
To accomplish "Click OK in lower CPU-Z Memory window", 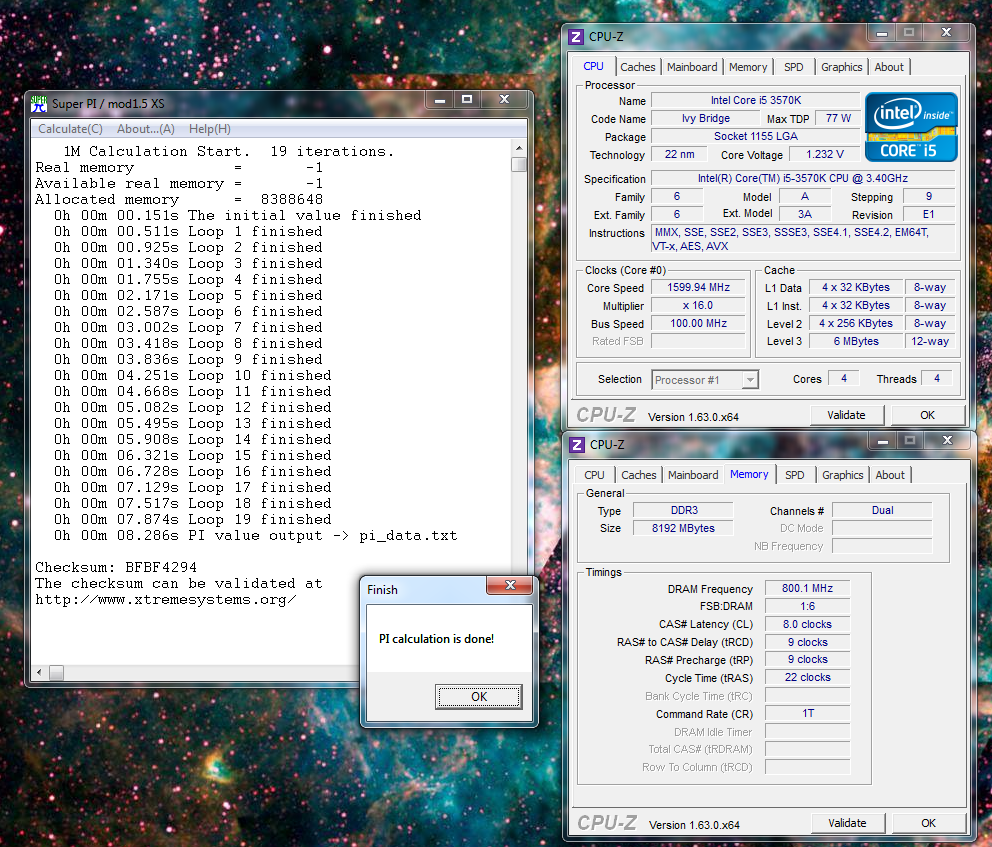I will (x=928, y=823).
